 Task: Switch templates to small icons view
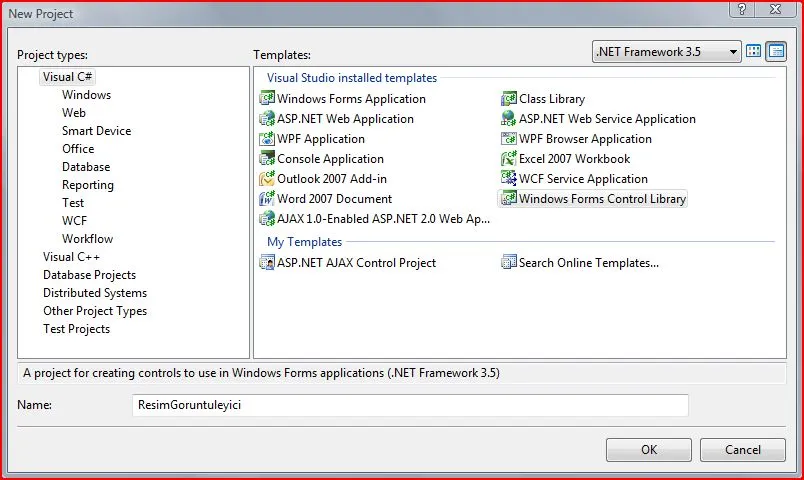[776, 51]
